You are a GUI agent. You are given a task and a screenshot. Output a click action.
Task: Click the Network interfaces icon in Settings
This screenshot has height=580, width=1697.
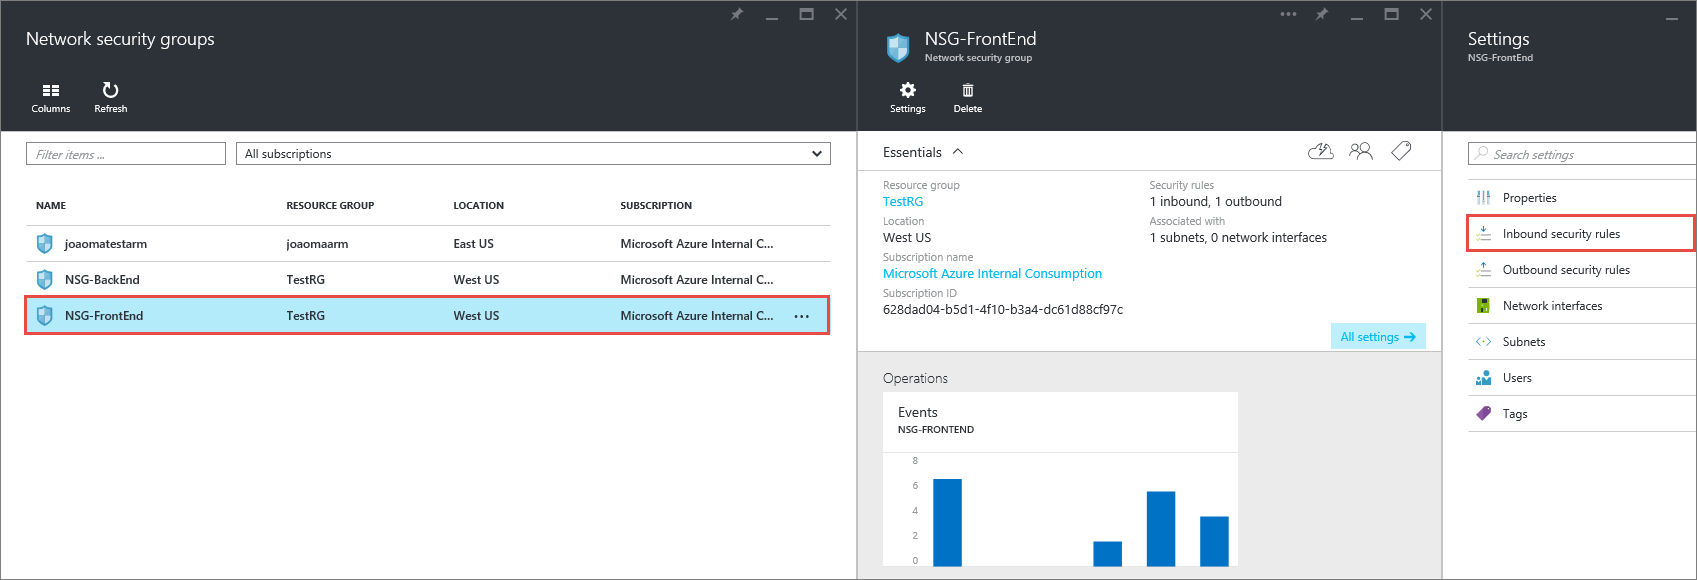pos(1483,305)
